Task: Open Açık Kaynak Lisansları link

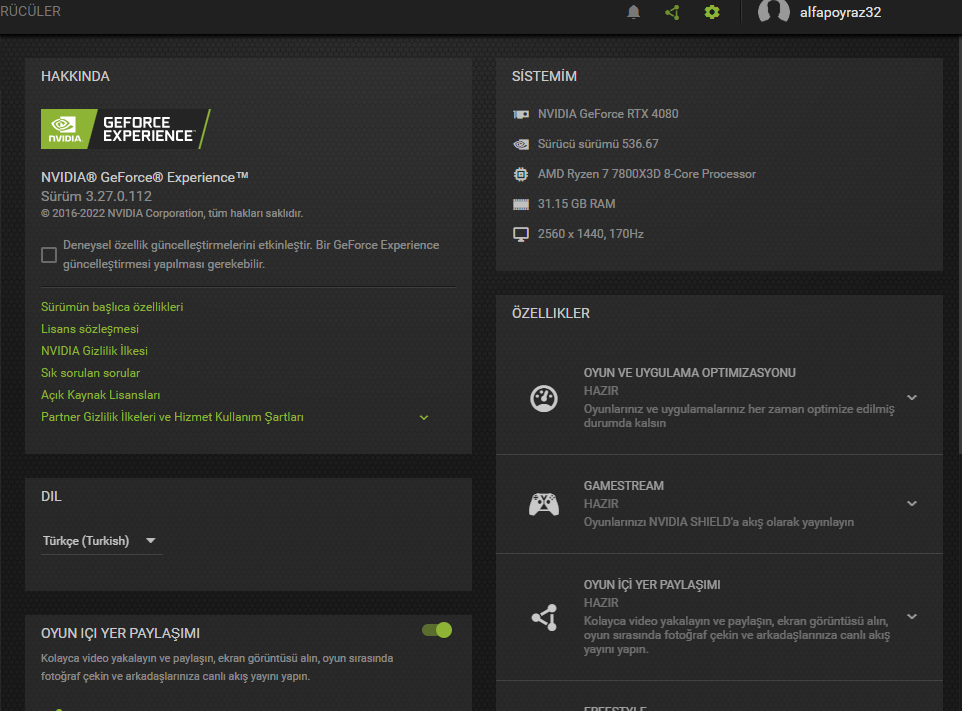Action: 101,395
